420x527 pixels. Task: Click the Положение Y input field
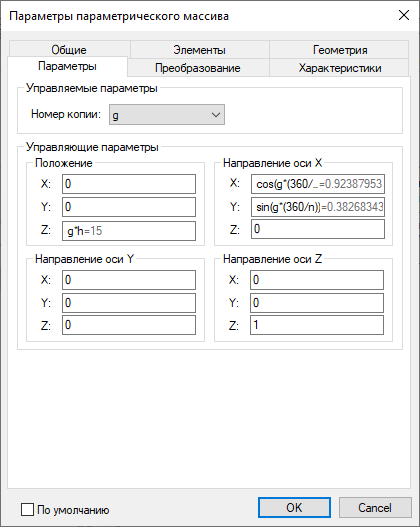click(x=129, y=207)
